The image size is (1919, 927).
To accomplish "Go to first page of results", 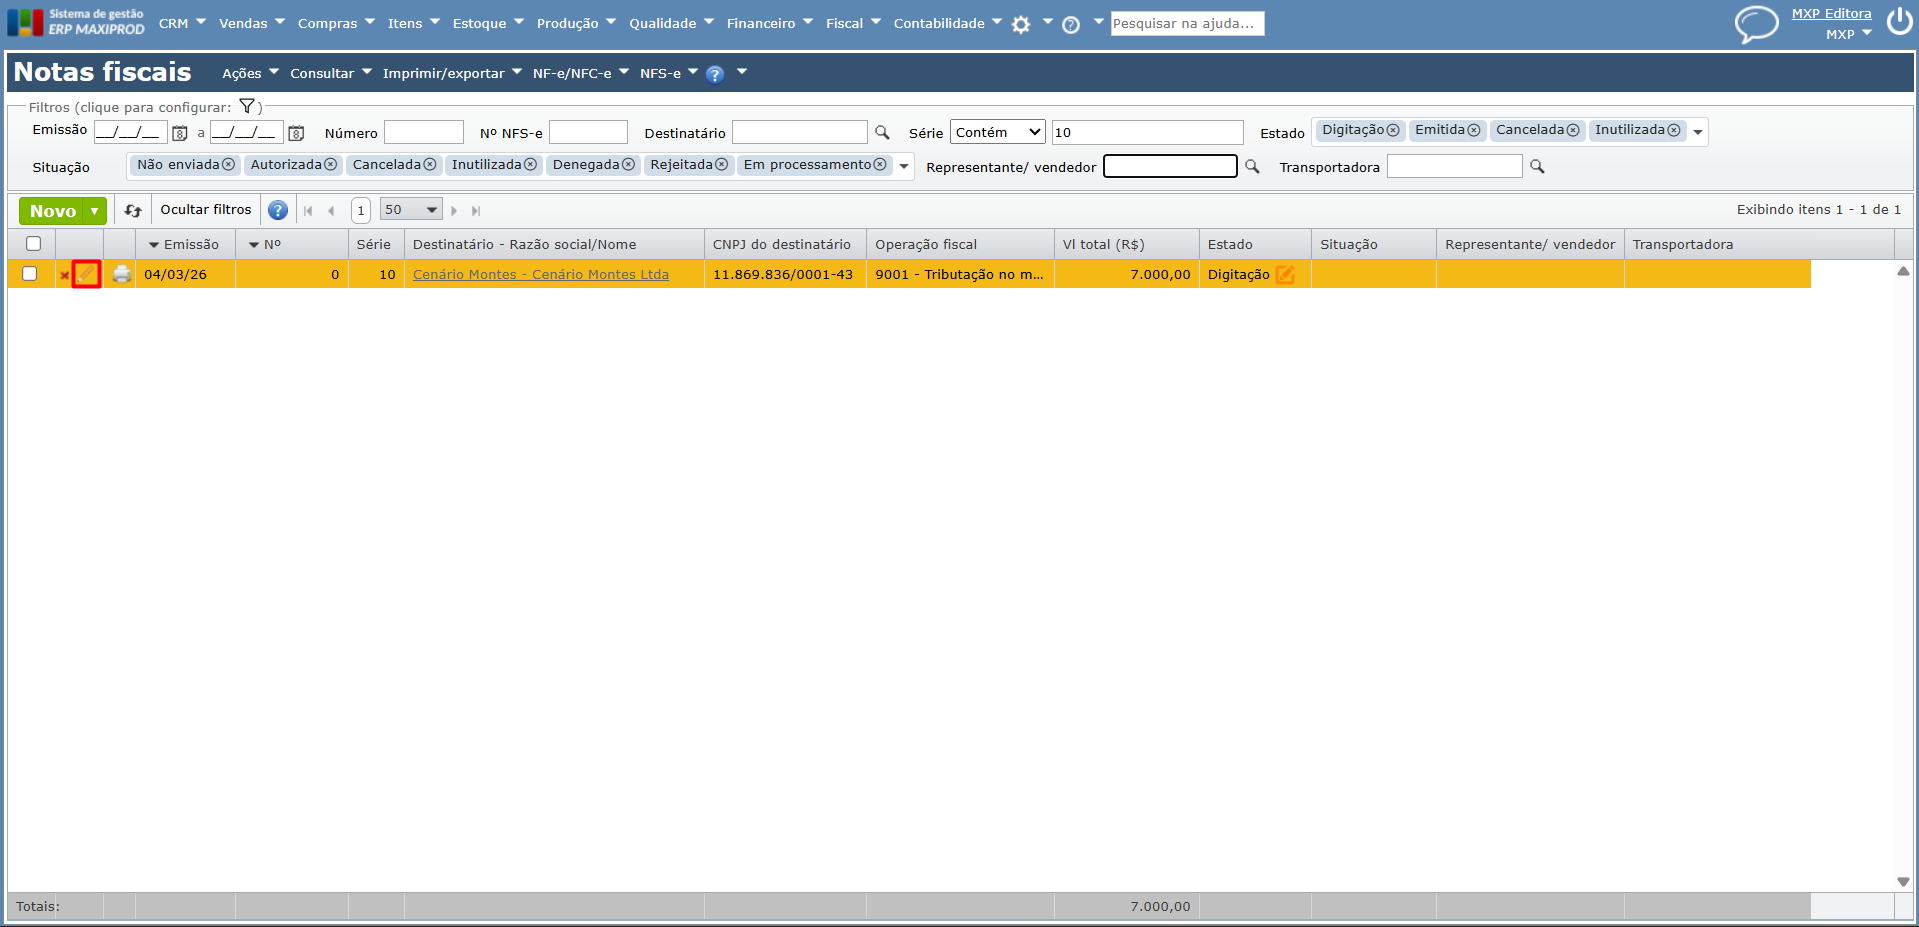I will tap(308, 211).
